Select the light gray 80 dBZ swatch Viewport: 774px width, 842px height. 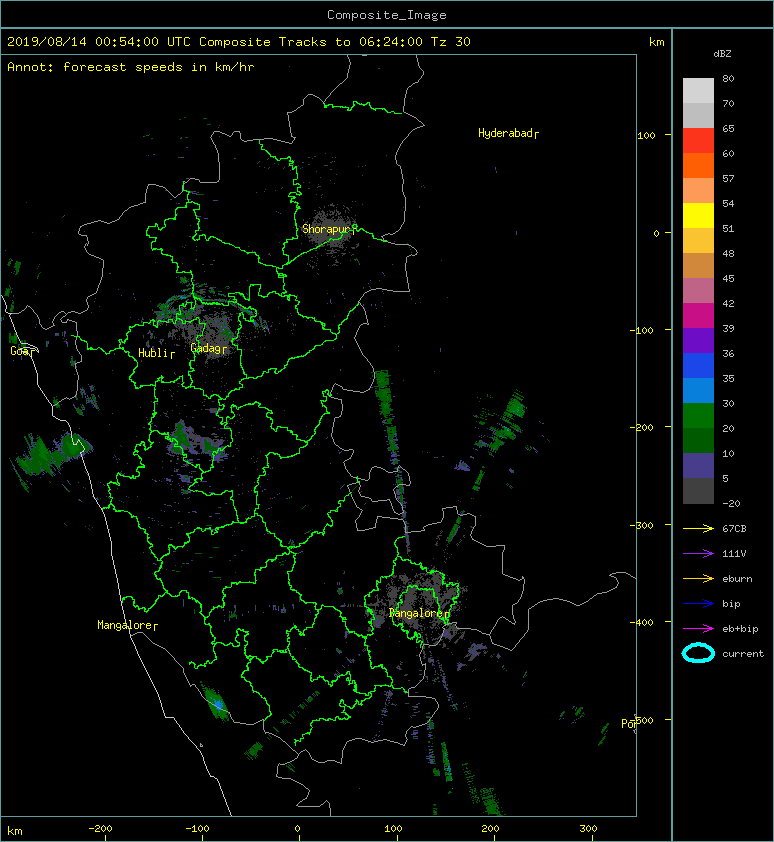click(x=698, y=91)
